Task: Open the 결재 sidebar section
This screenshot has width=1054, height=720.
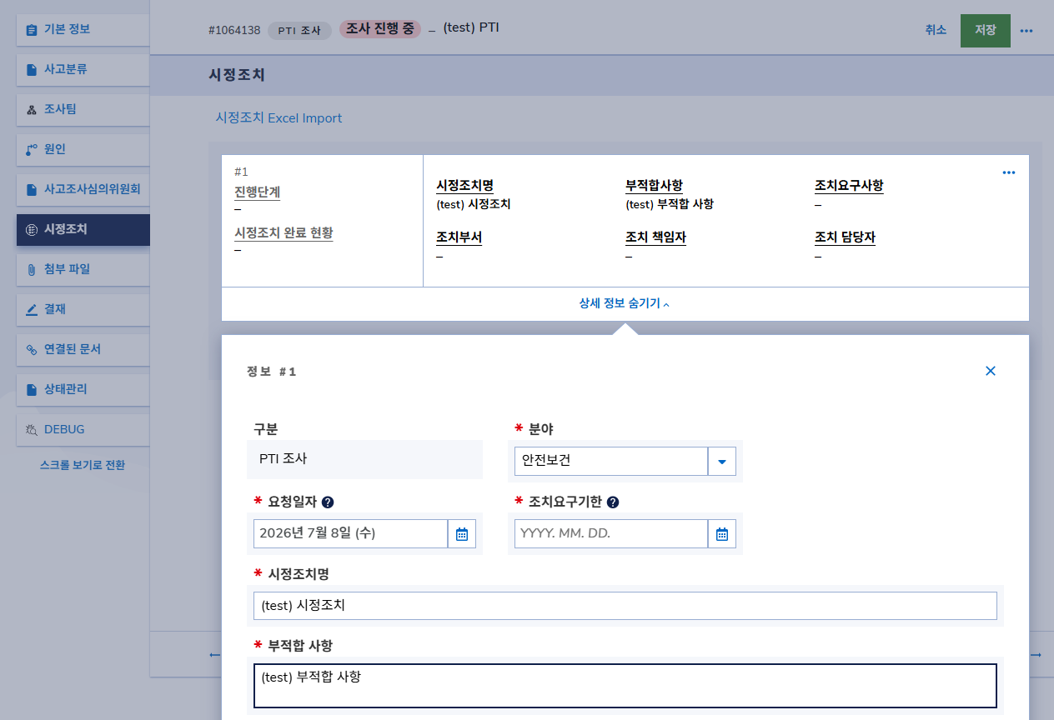Action: 83,309
